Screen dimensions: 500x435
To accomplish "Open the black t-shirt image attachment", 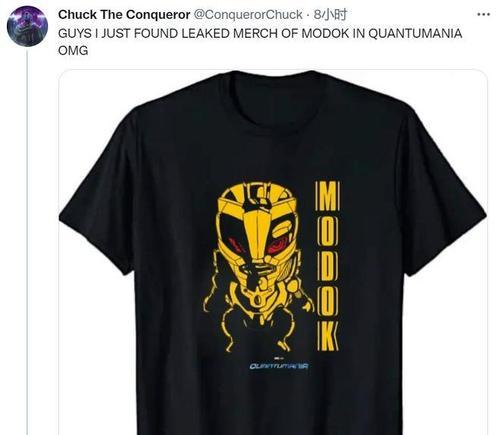I will point(273,252).
